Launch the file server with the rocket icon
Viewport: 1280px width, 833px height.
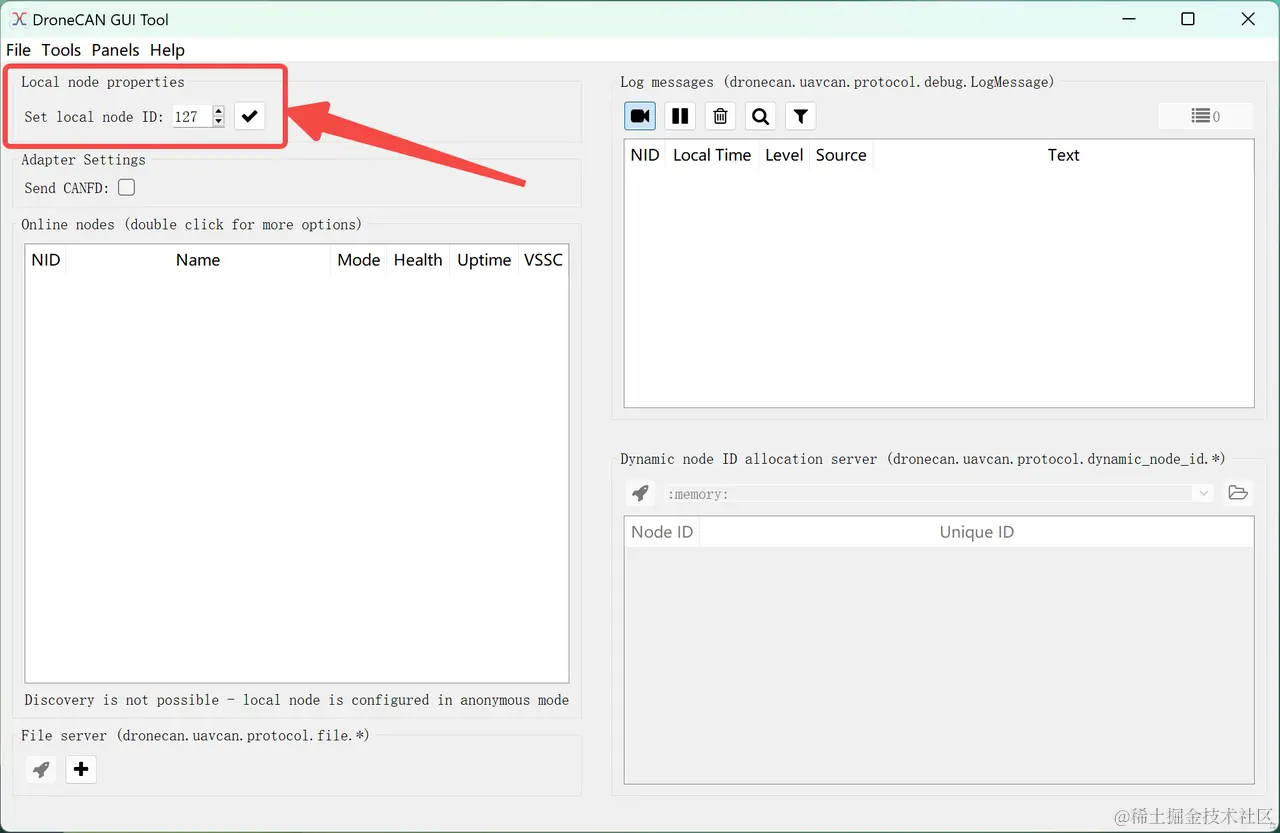pos(41,769)
